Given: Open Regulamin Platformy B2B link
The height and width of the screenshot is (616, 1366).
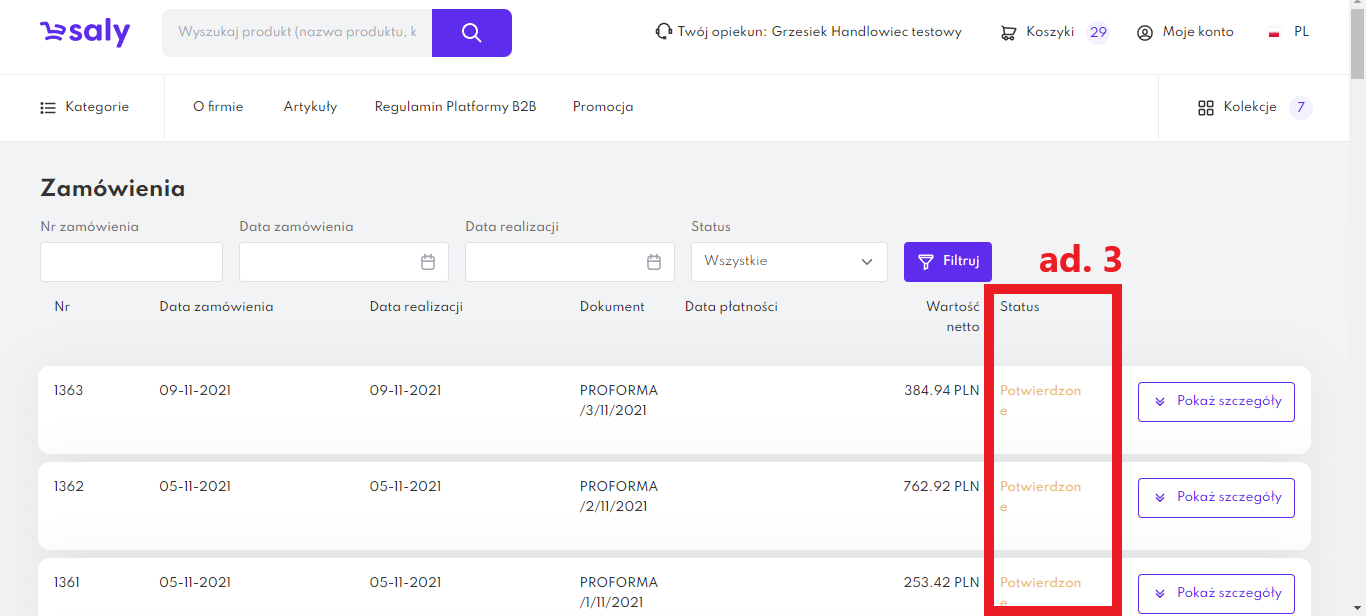Looking at the screenshot, I should (455, 107).
